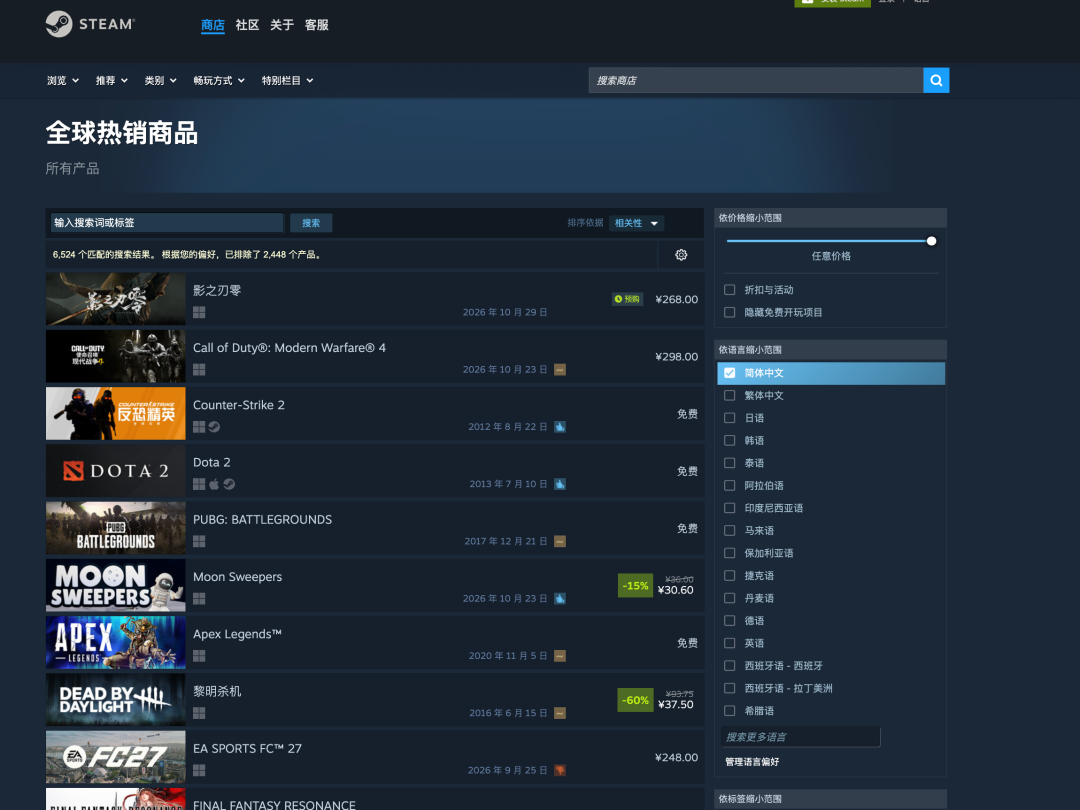Viewport: 1080px width, 810px height.
Task: Open the 客服 tab
Action: click(317, 25)
